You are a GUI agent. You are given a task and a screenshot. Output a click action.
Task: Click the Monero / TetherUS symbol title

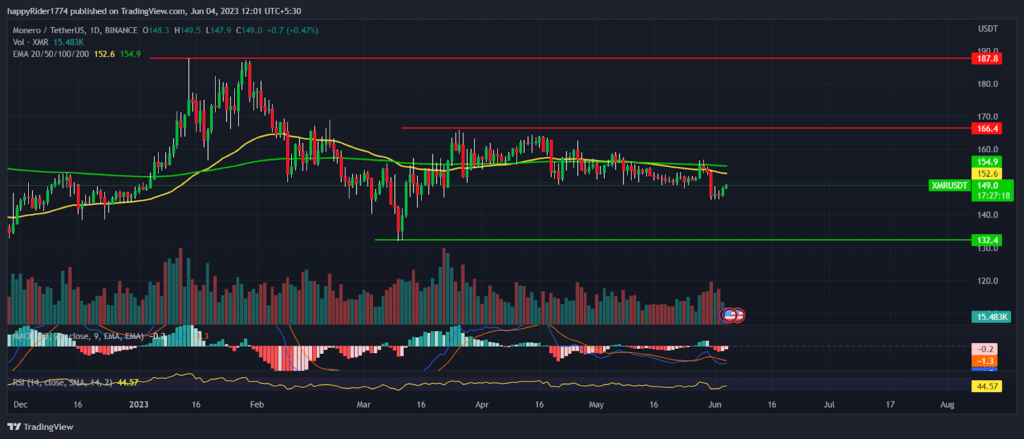(x=50, y=30)
